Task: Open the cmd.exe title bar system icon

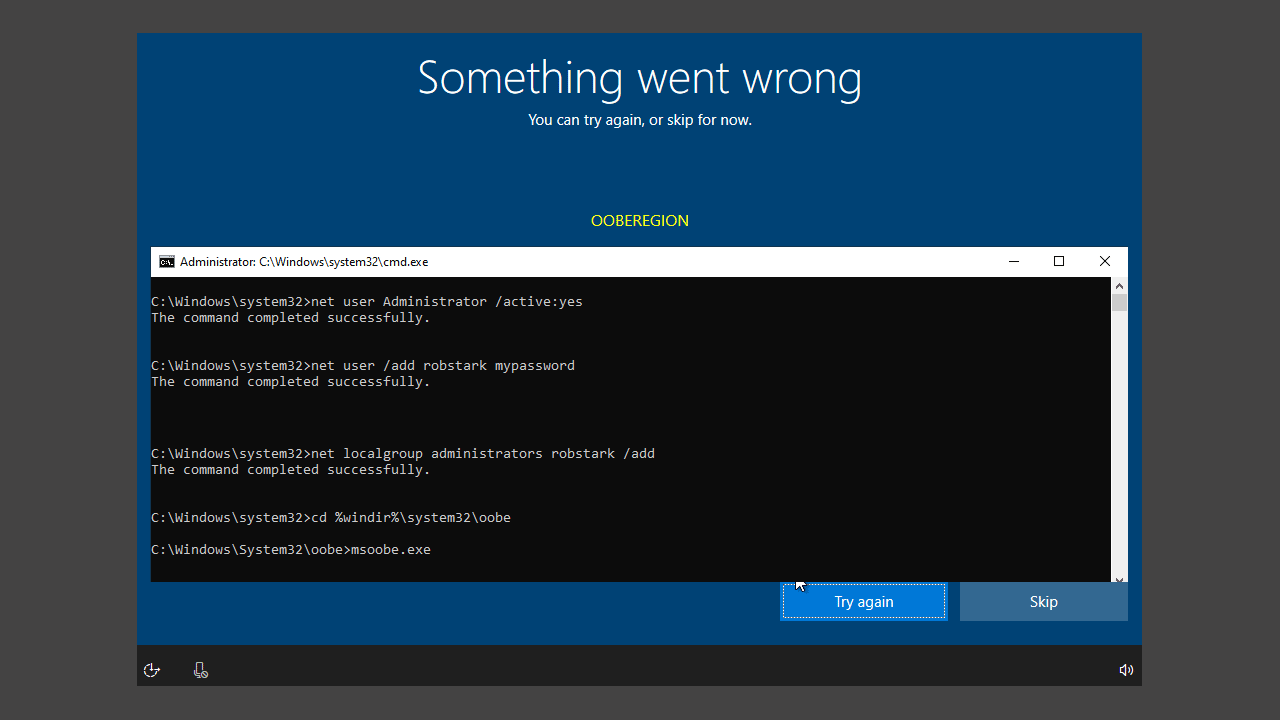Action: click(x=166, y=261)
